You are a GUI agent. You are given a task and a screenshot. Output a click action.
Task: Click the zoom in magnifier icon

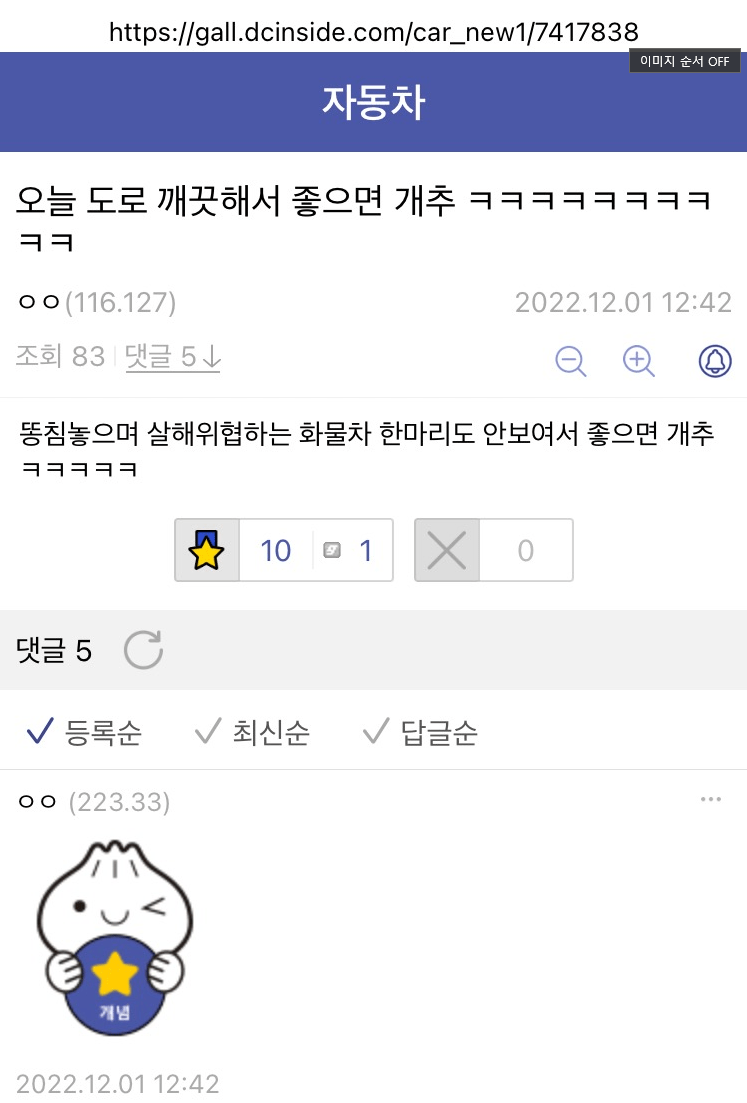pyautogui.click(x=639, y=361)
